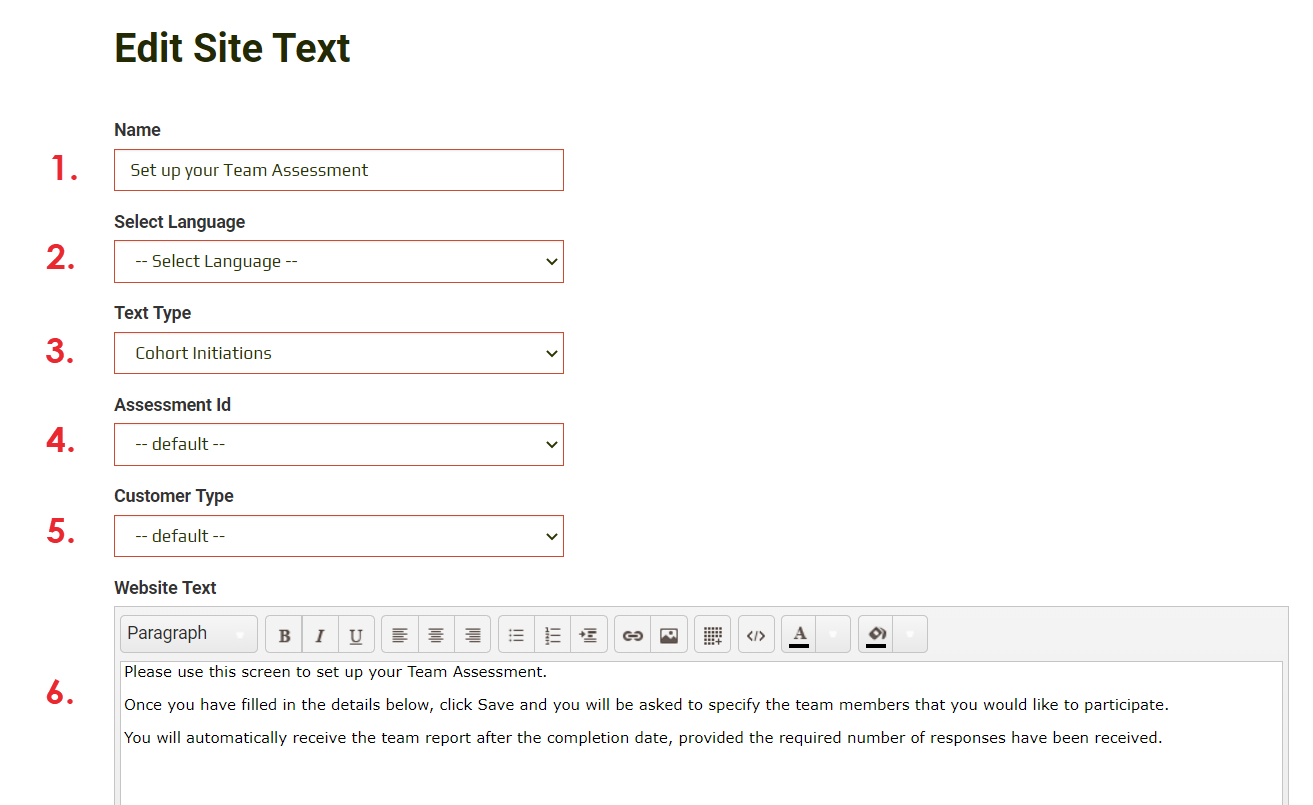Insert an image into the text
This screenshot has width=1313, height=805.
tap(669, 635)
